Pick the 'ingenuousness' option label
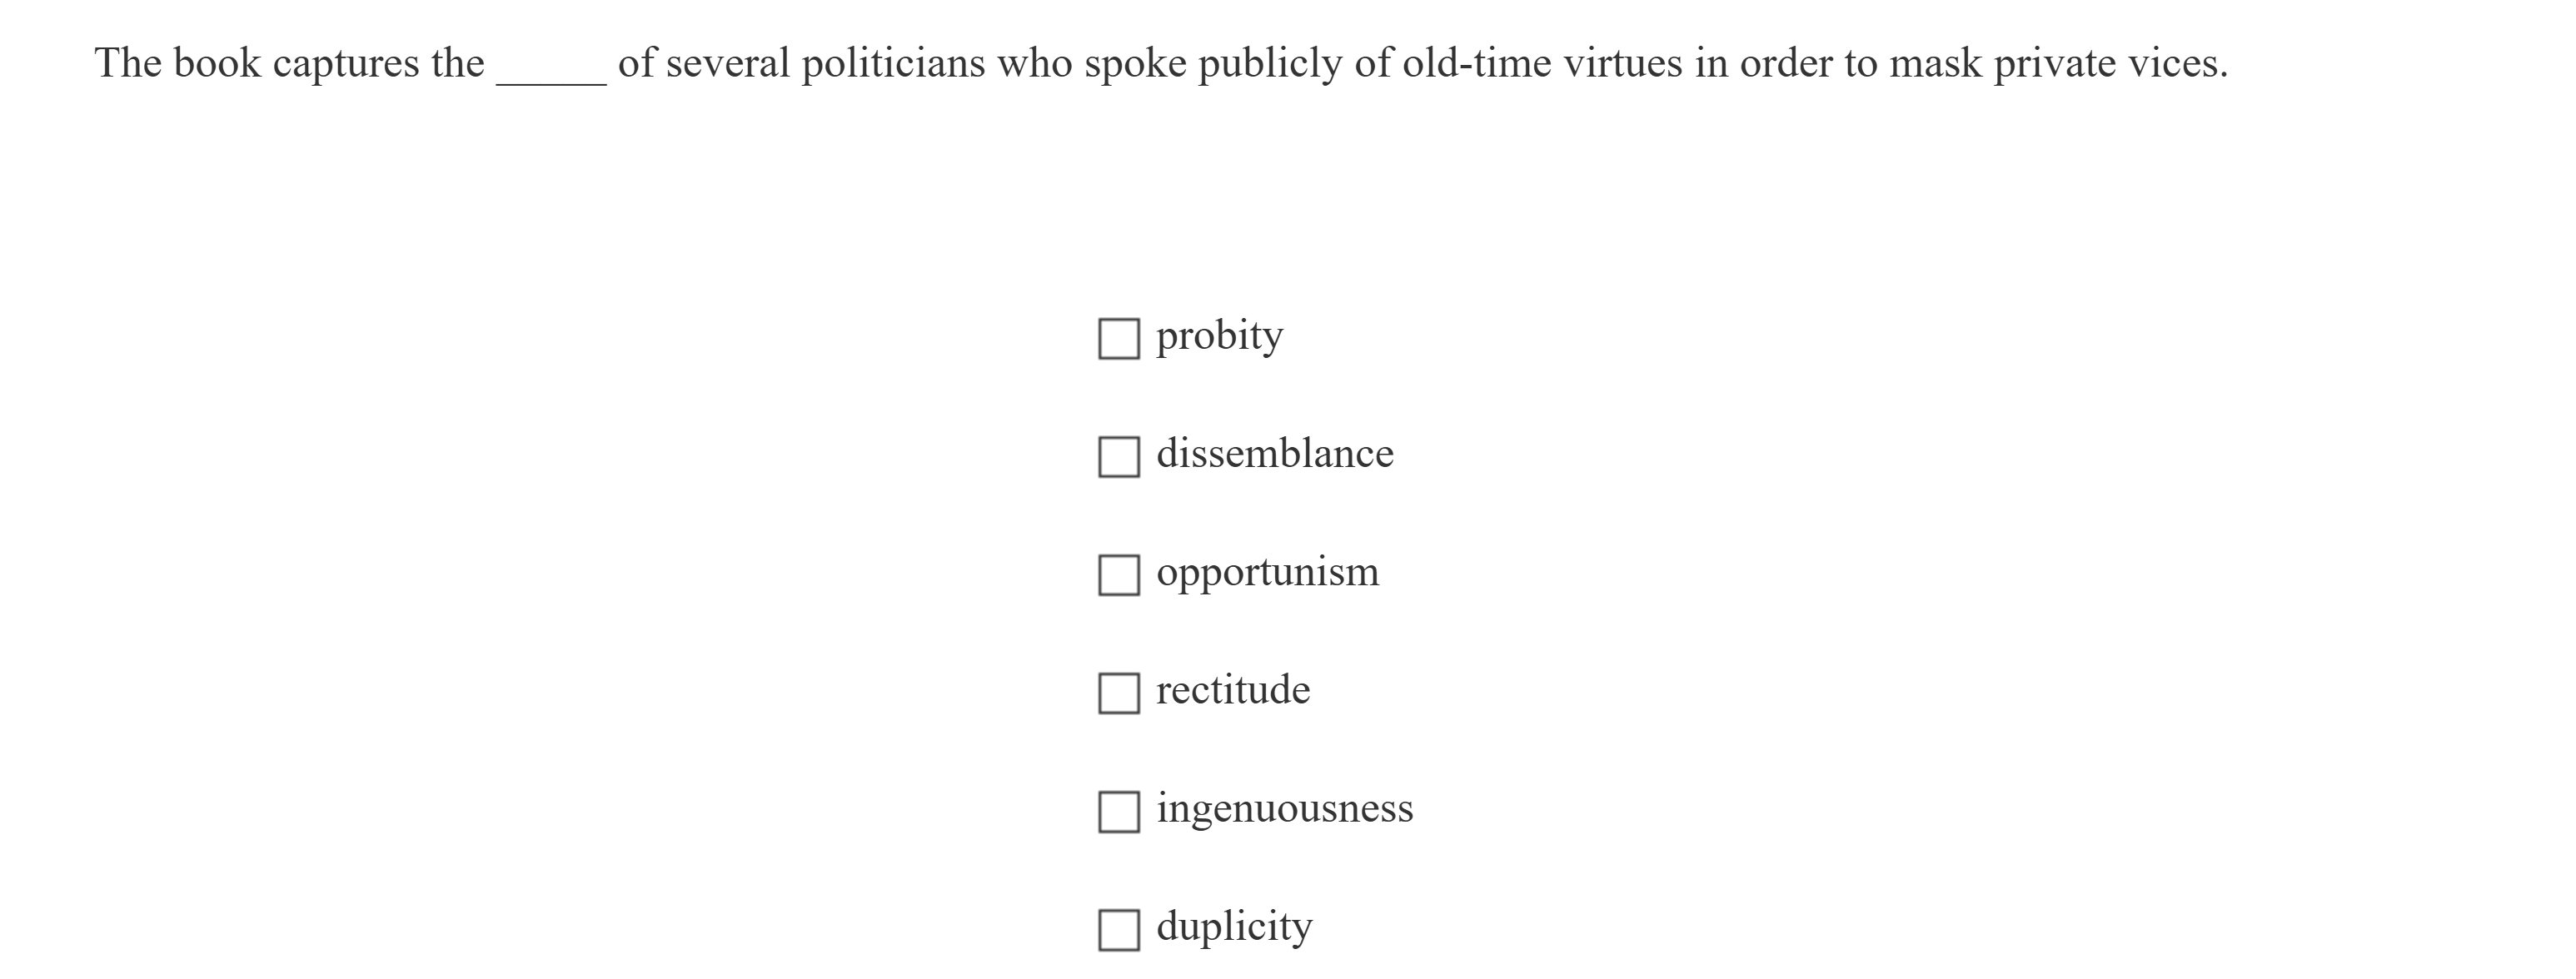The width and height of the screenshot is (2576, 979). pos(1284,808)
